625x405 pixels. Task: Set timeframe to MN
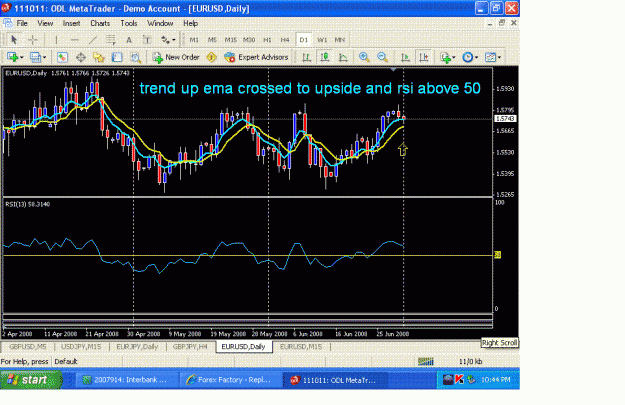pyautogui.click(x=340, y=39)
